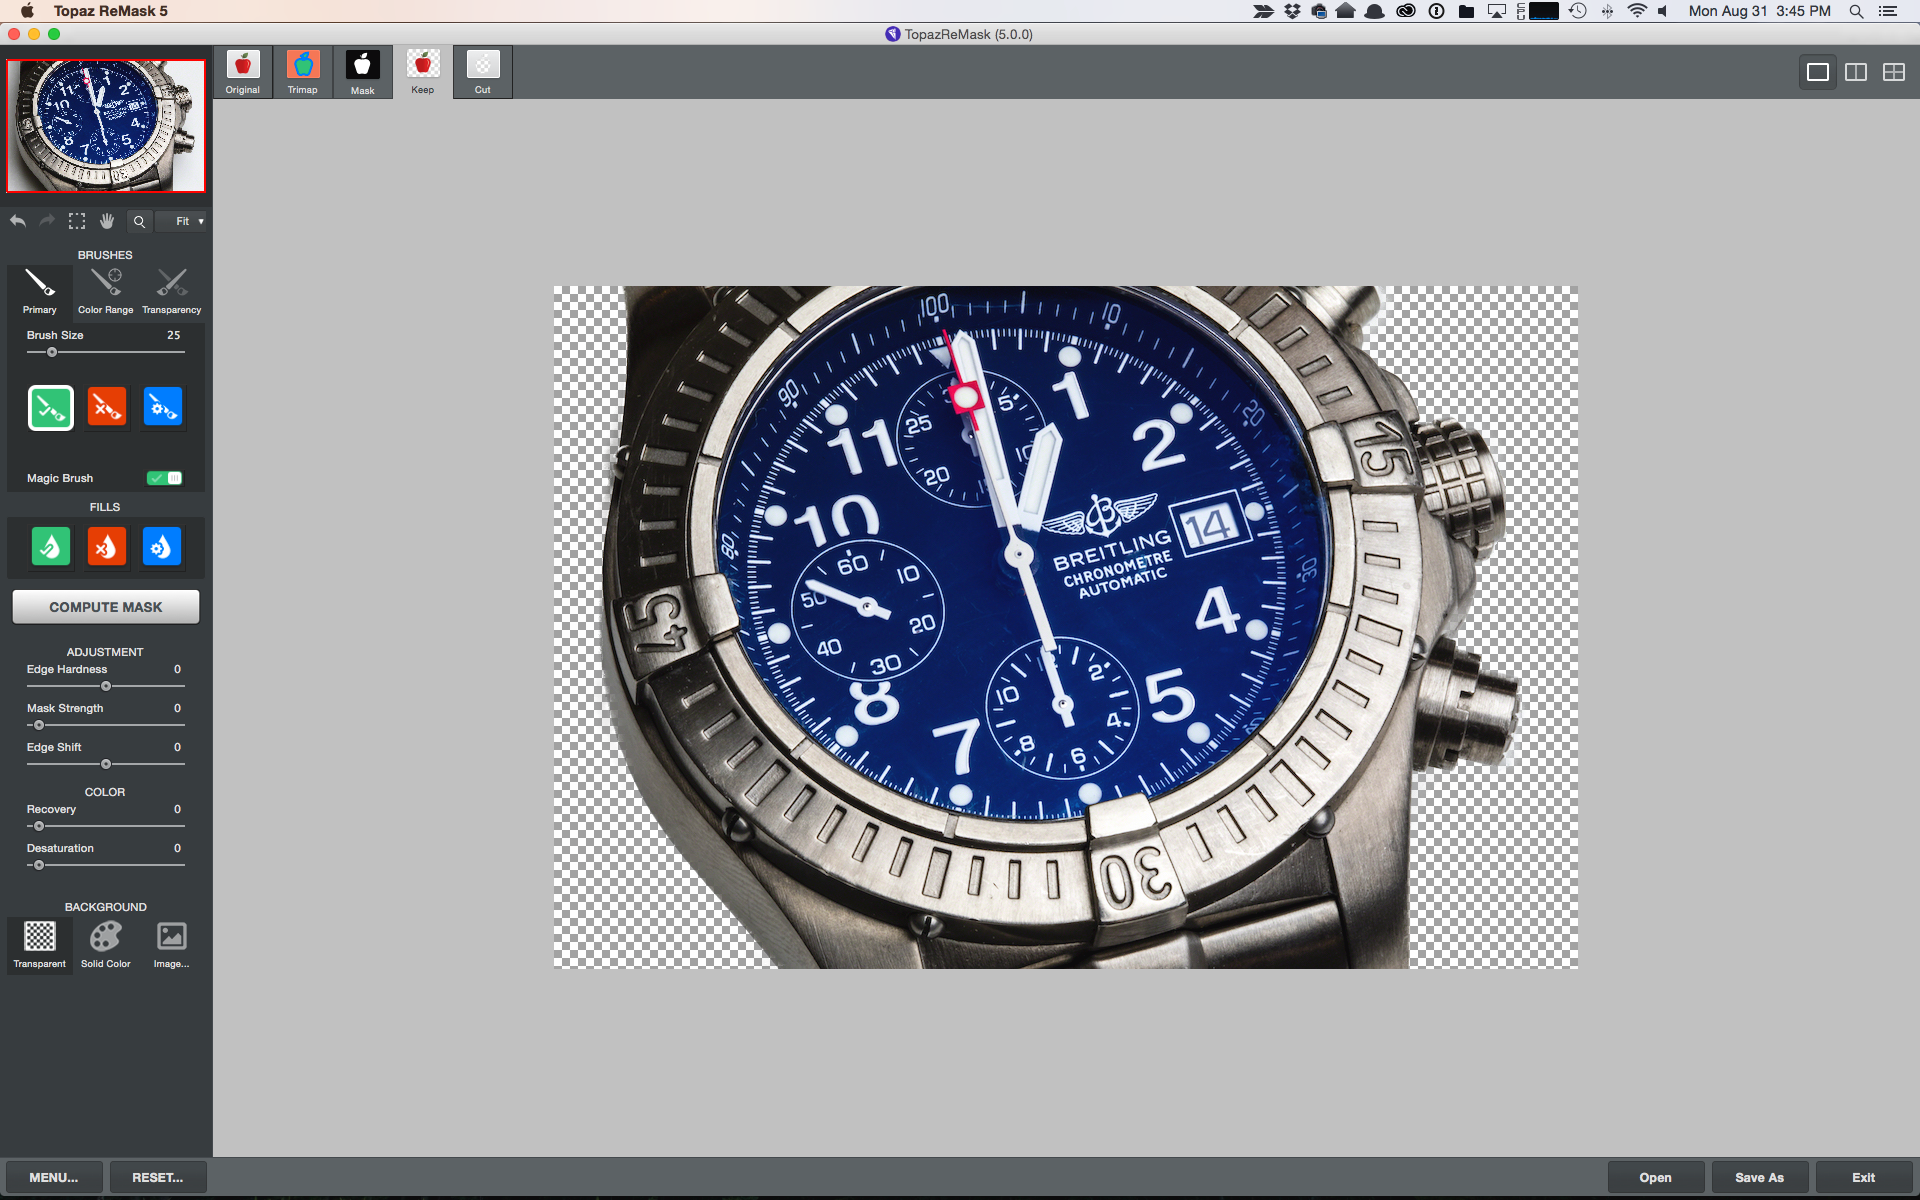Screen dimensions: 1920x1200
Task: Select the marquee selection tool
Action: pyautogui.click(x=77, y=221)
